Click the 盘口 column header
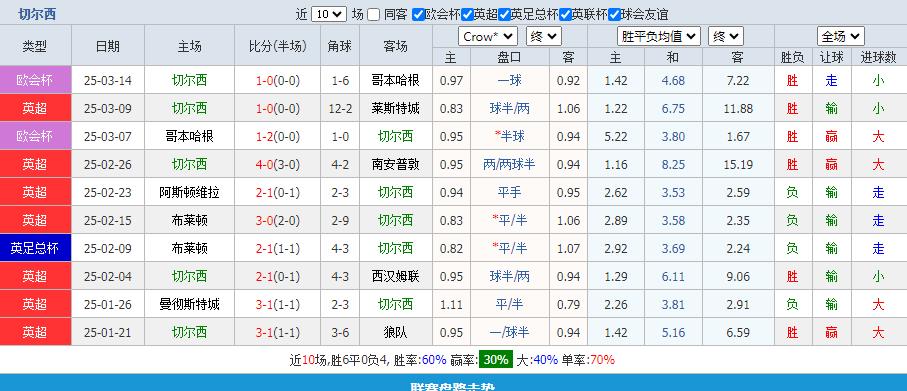The width and height of the screenshot is (907, 391). (x=510, y=57)
